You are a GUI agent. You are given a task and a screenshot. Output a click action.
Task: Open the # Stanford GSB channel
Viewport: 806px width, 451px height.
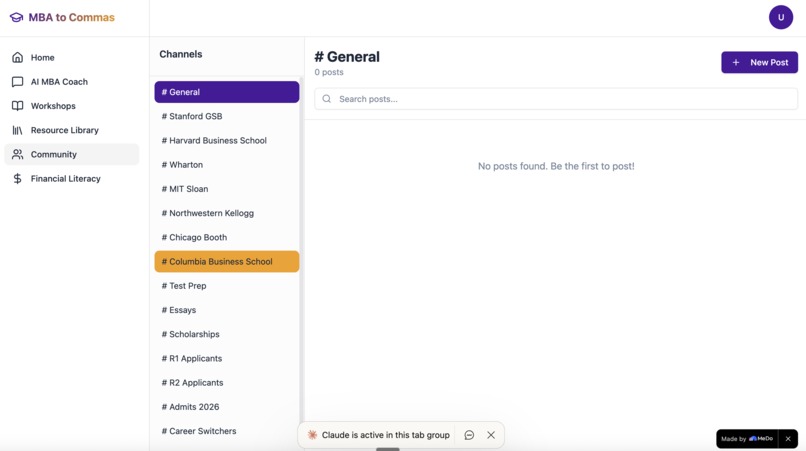[x=227, y=116]
